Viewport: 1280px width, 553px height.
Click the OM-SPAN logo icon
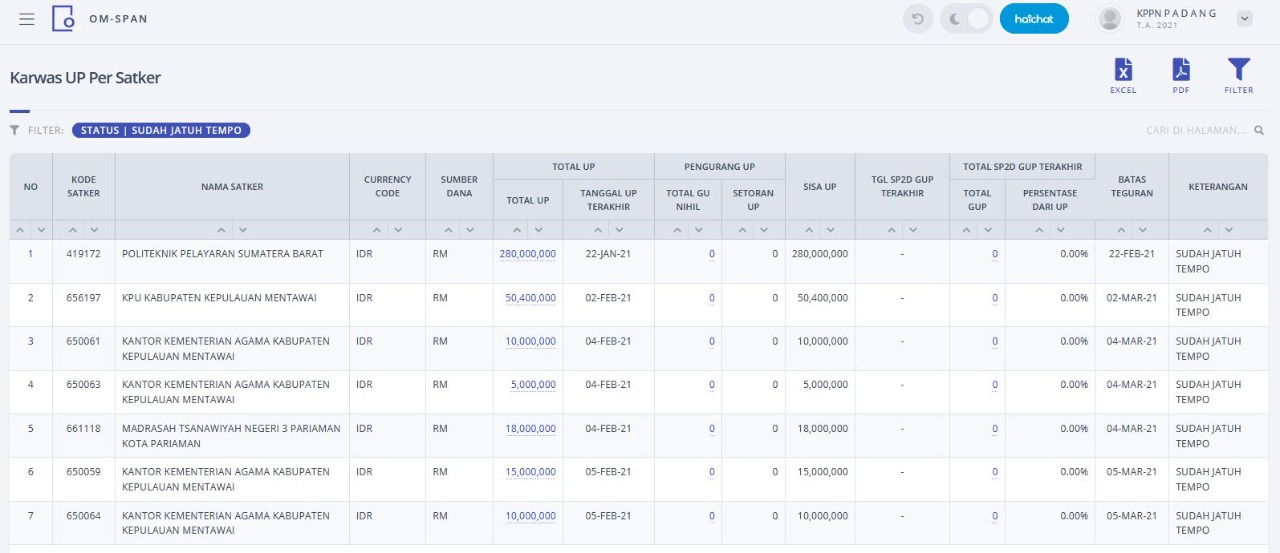tap(63, 18)
